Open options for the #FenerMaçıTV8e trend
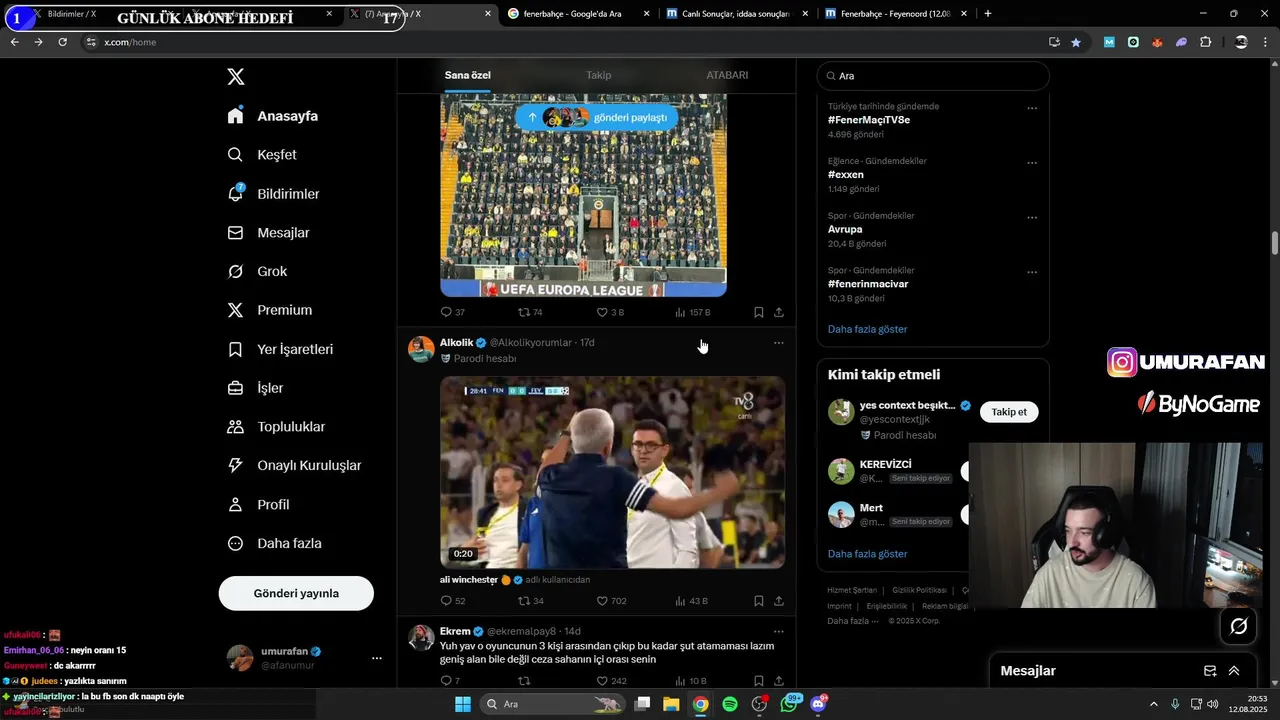 [1032, 108]
